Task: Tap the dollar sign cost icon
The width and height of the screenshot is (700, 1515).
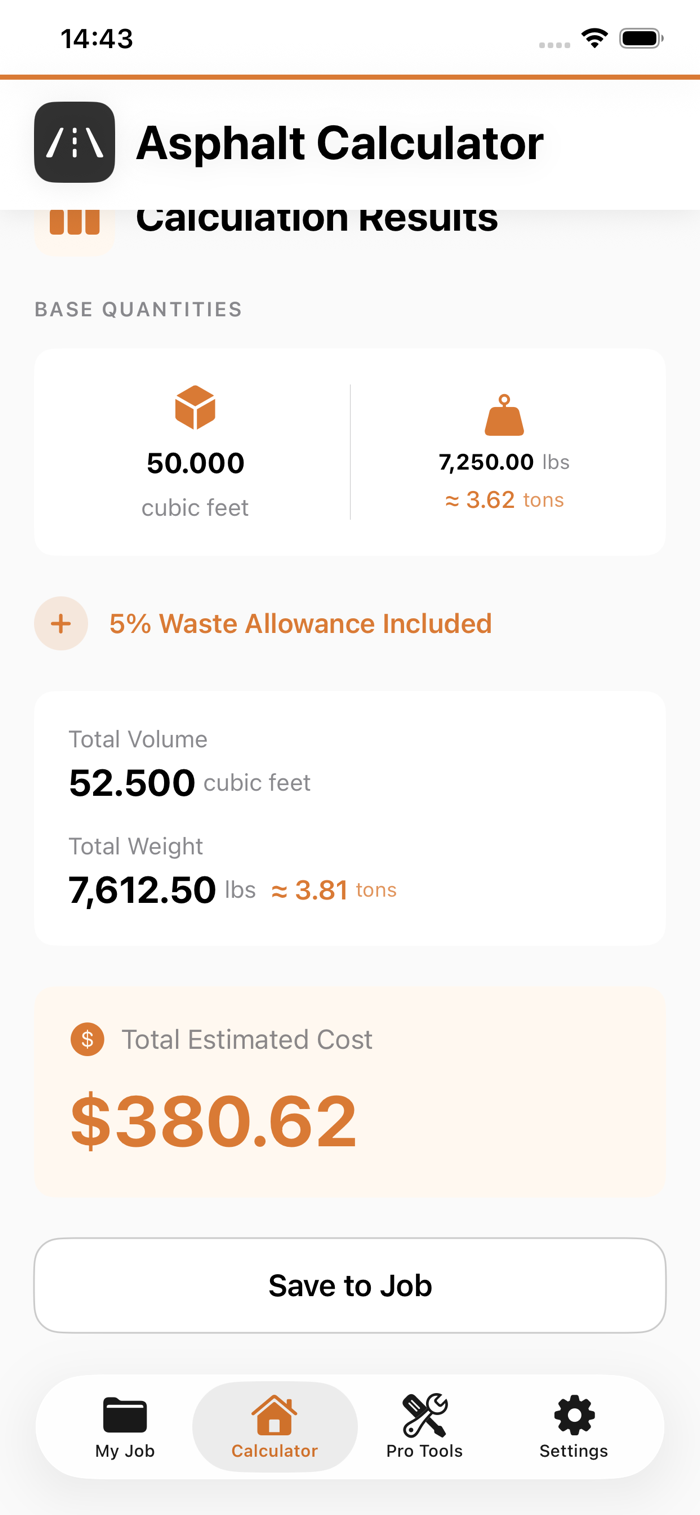Action: 87,1039
